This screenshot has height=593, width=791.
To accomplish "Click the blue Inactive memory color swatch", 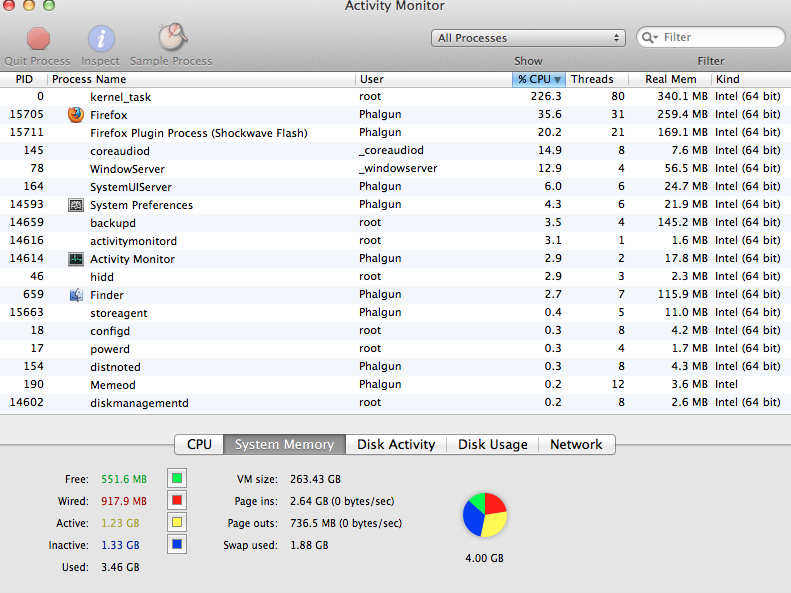I will click(177, 545).
